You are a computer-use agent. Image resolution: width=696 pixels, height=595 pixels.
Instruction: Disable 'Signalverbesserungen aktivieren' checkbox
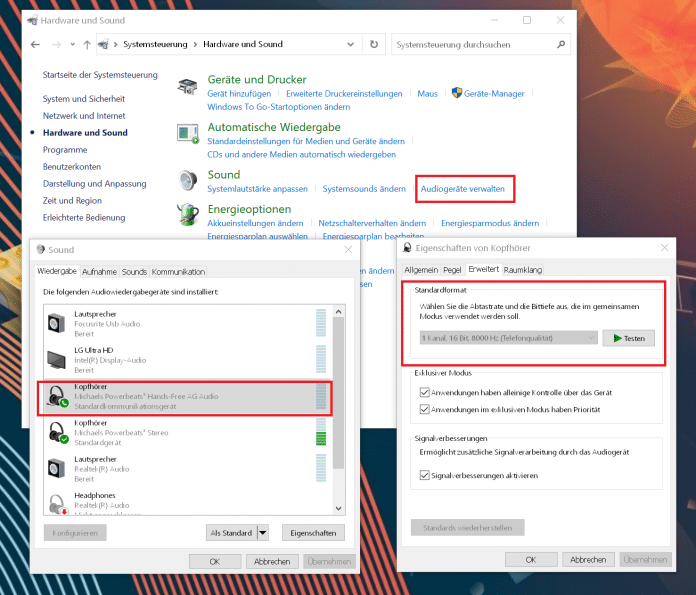tap(424, 475)
